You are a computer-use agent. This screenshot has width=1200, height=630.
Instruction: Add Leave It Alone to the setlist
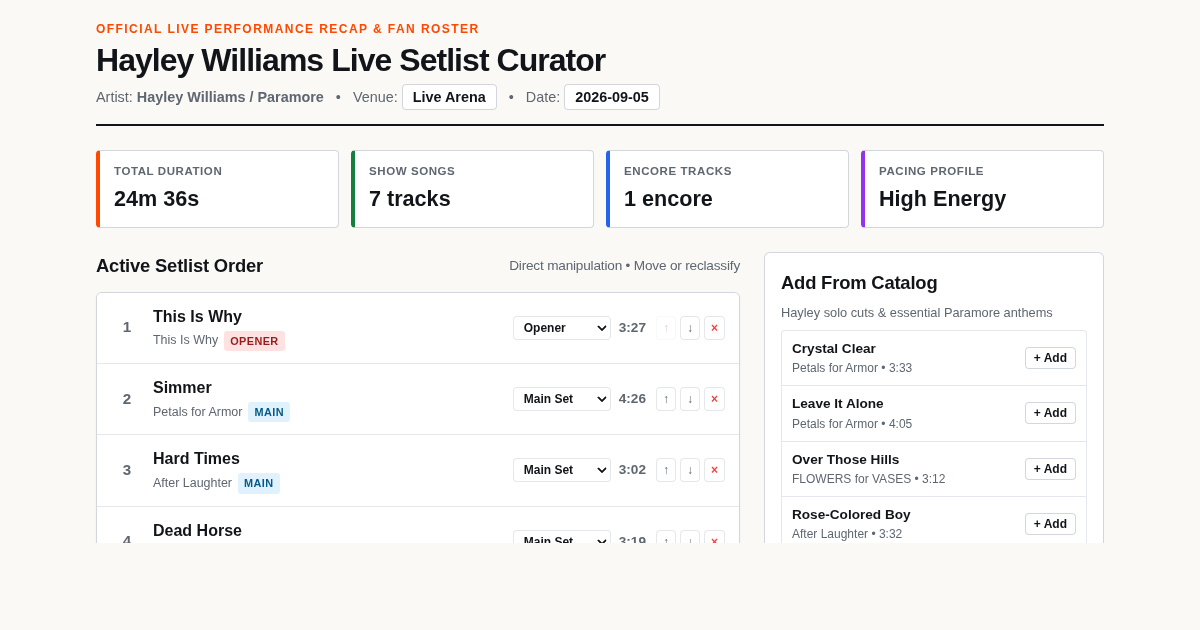(1050, 413)
